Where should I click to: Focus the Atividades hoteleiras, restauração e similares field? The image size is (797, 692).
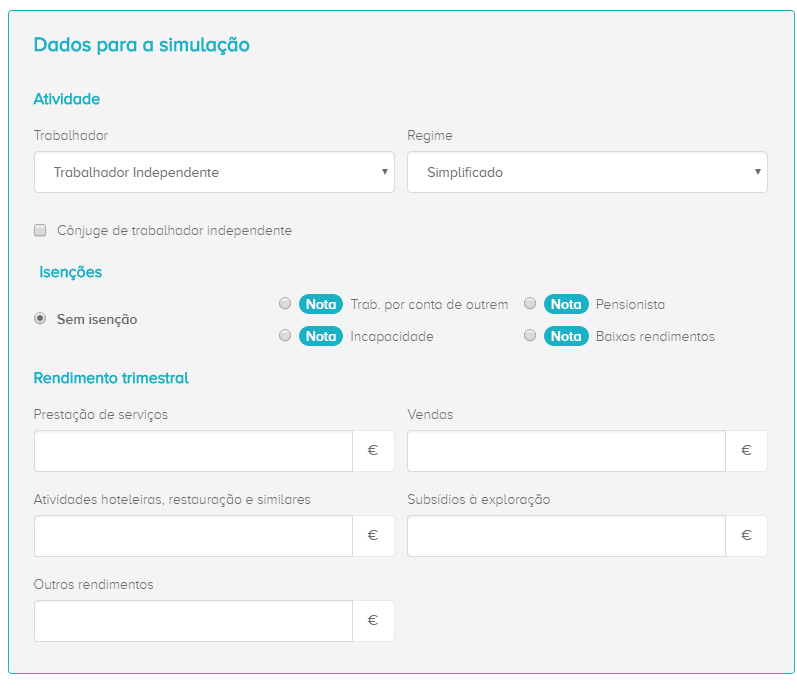point(193,536)
